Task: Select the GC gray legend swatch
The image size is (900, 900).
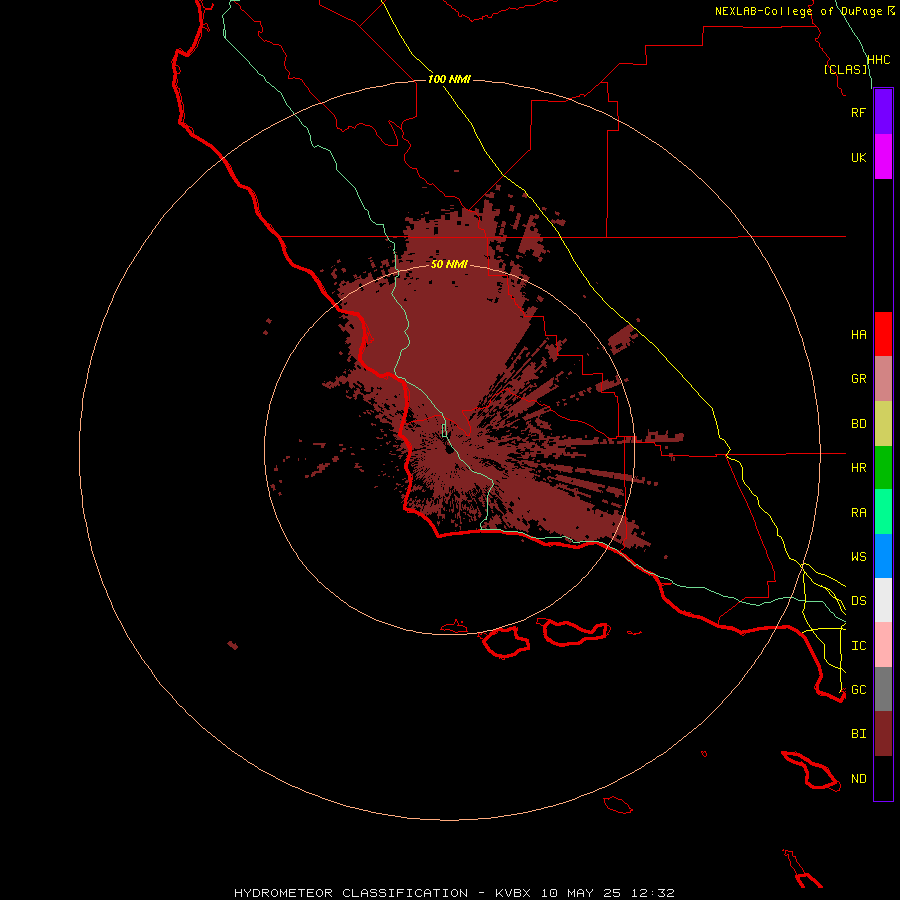Action: click(883, 689)
